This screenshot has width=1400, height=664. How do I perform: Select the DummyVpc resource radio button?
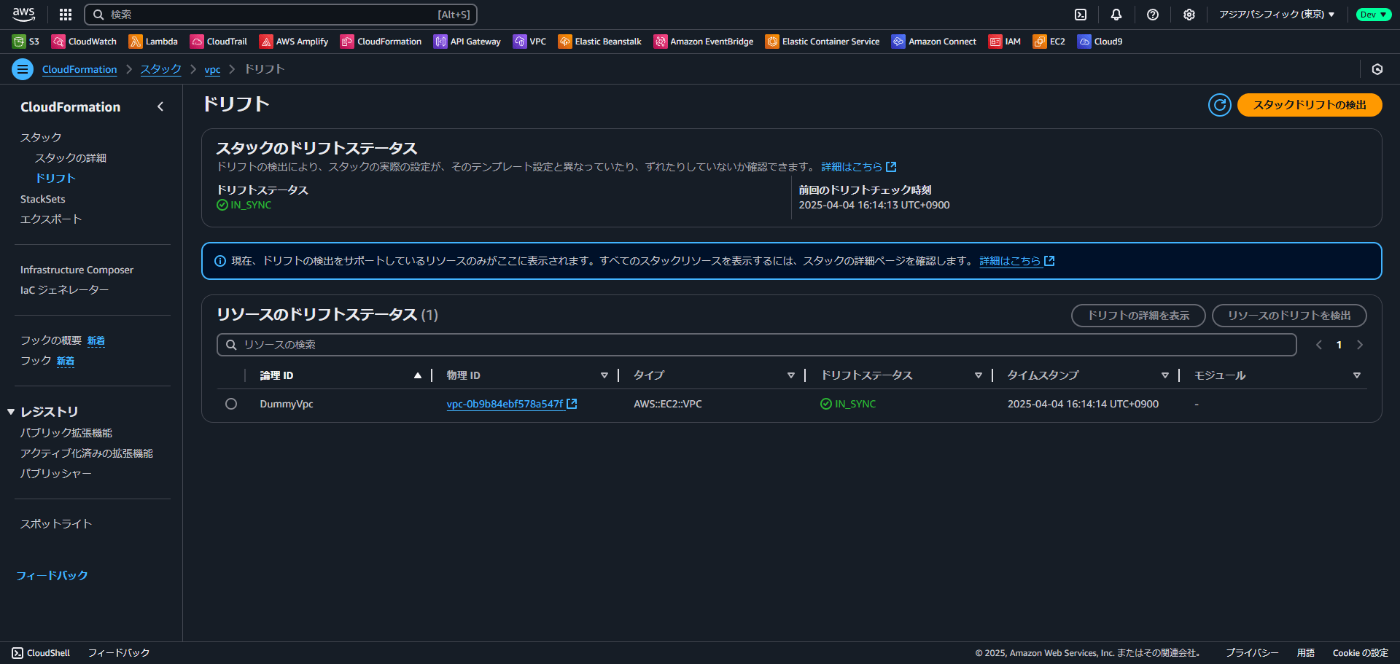(231, 404)
